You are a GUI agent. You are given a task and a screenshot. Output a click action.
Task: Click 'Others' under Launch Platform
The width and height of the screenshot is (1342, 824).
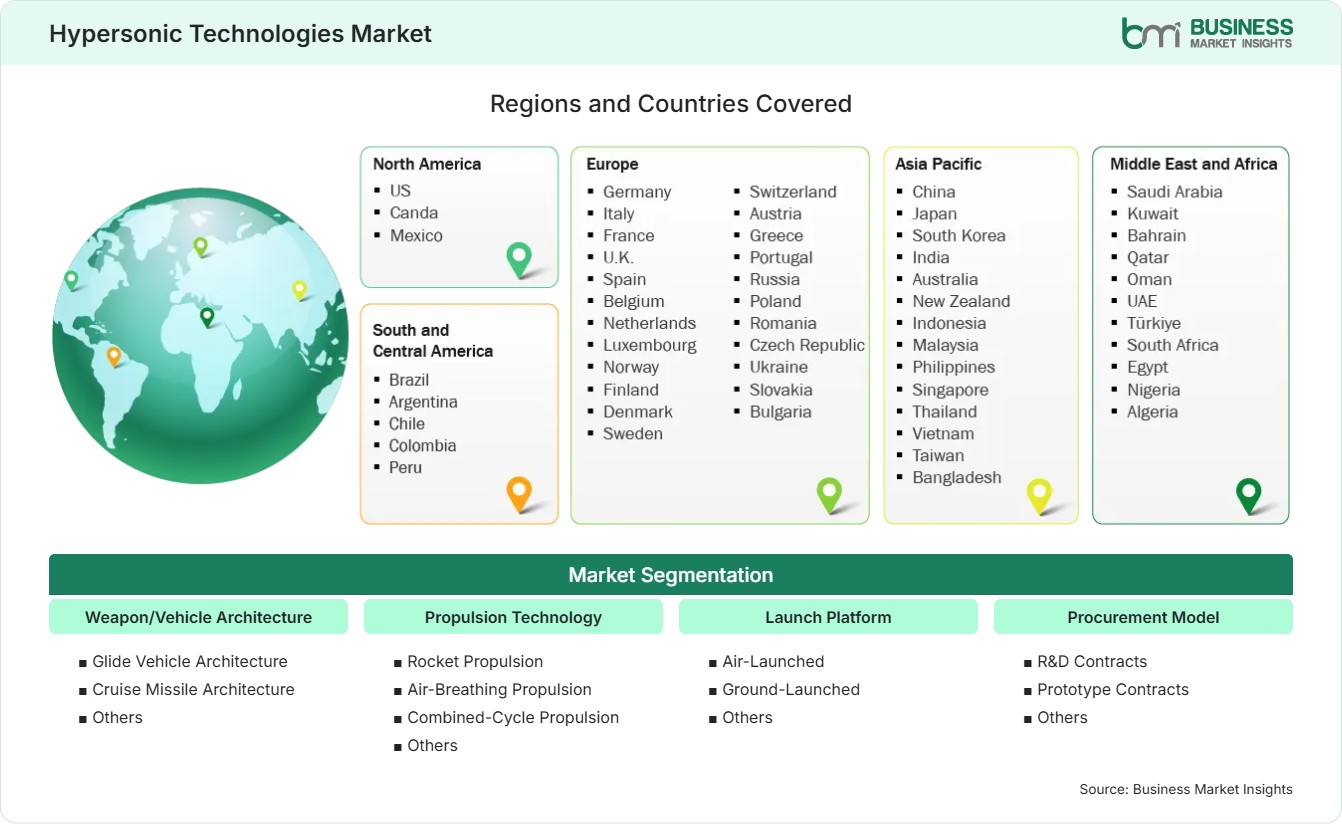[747, 717]
